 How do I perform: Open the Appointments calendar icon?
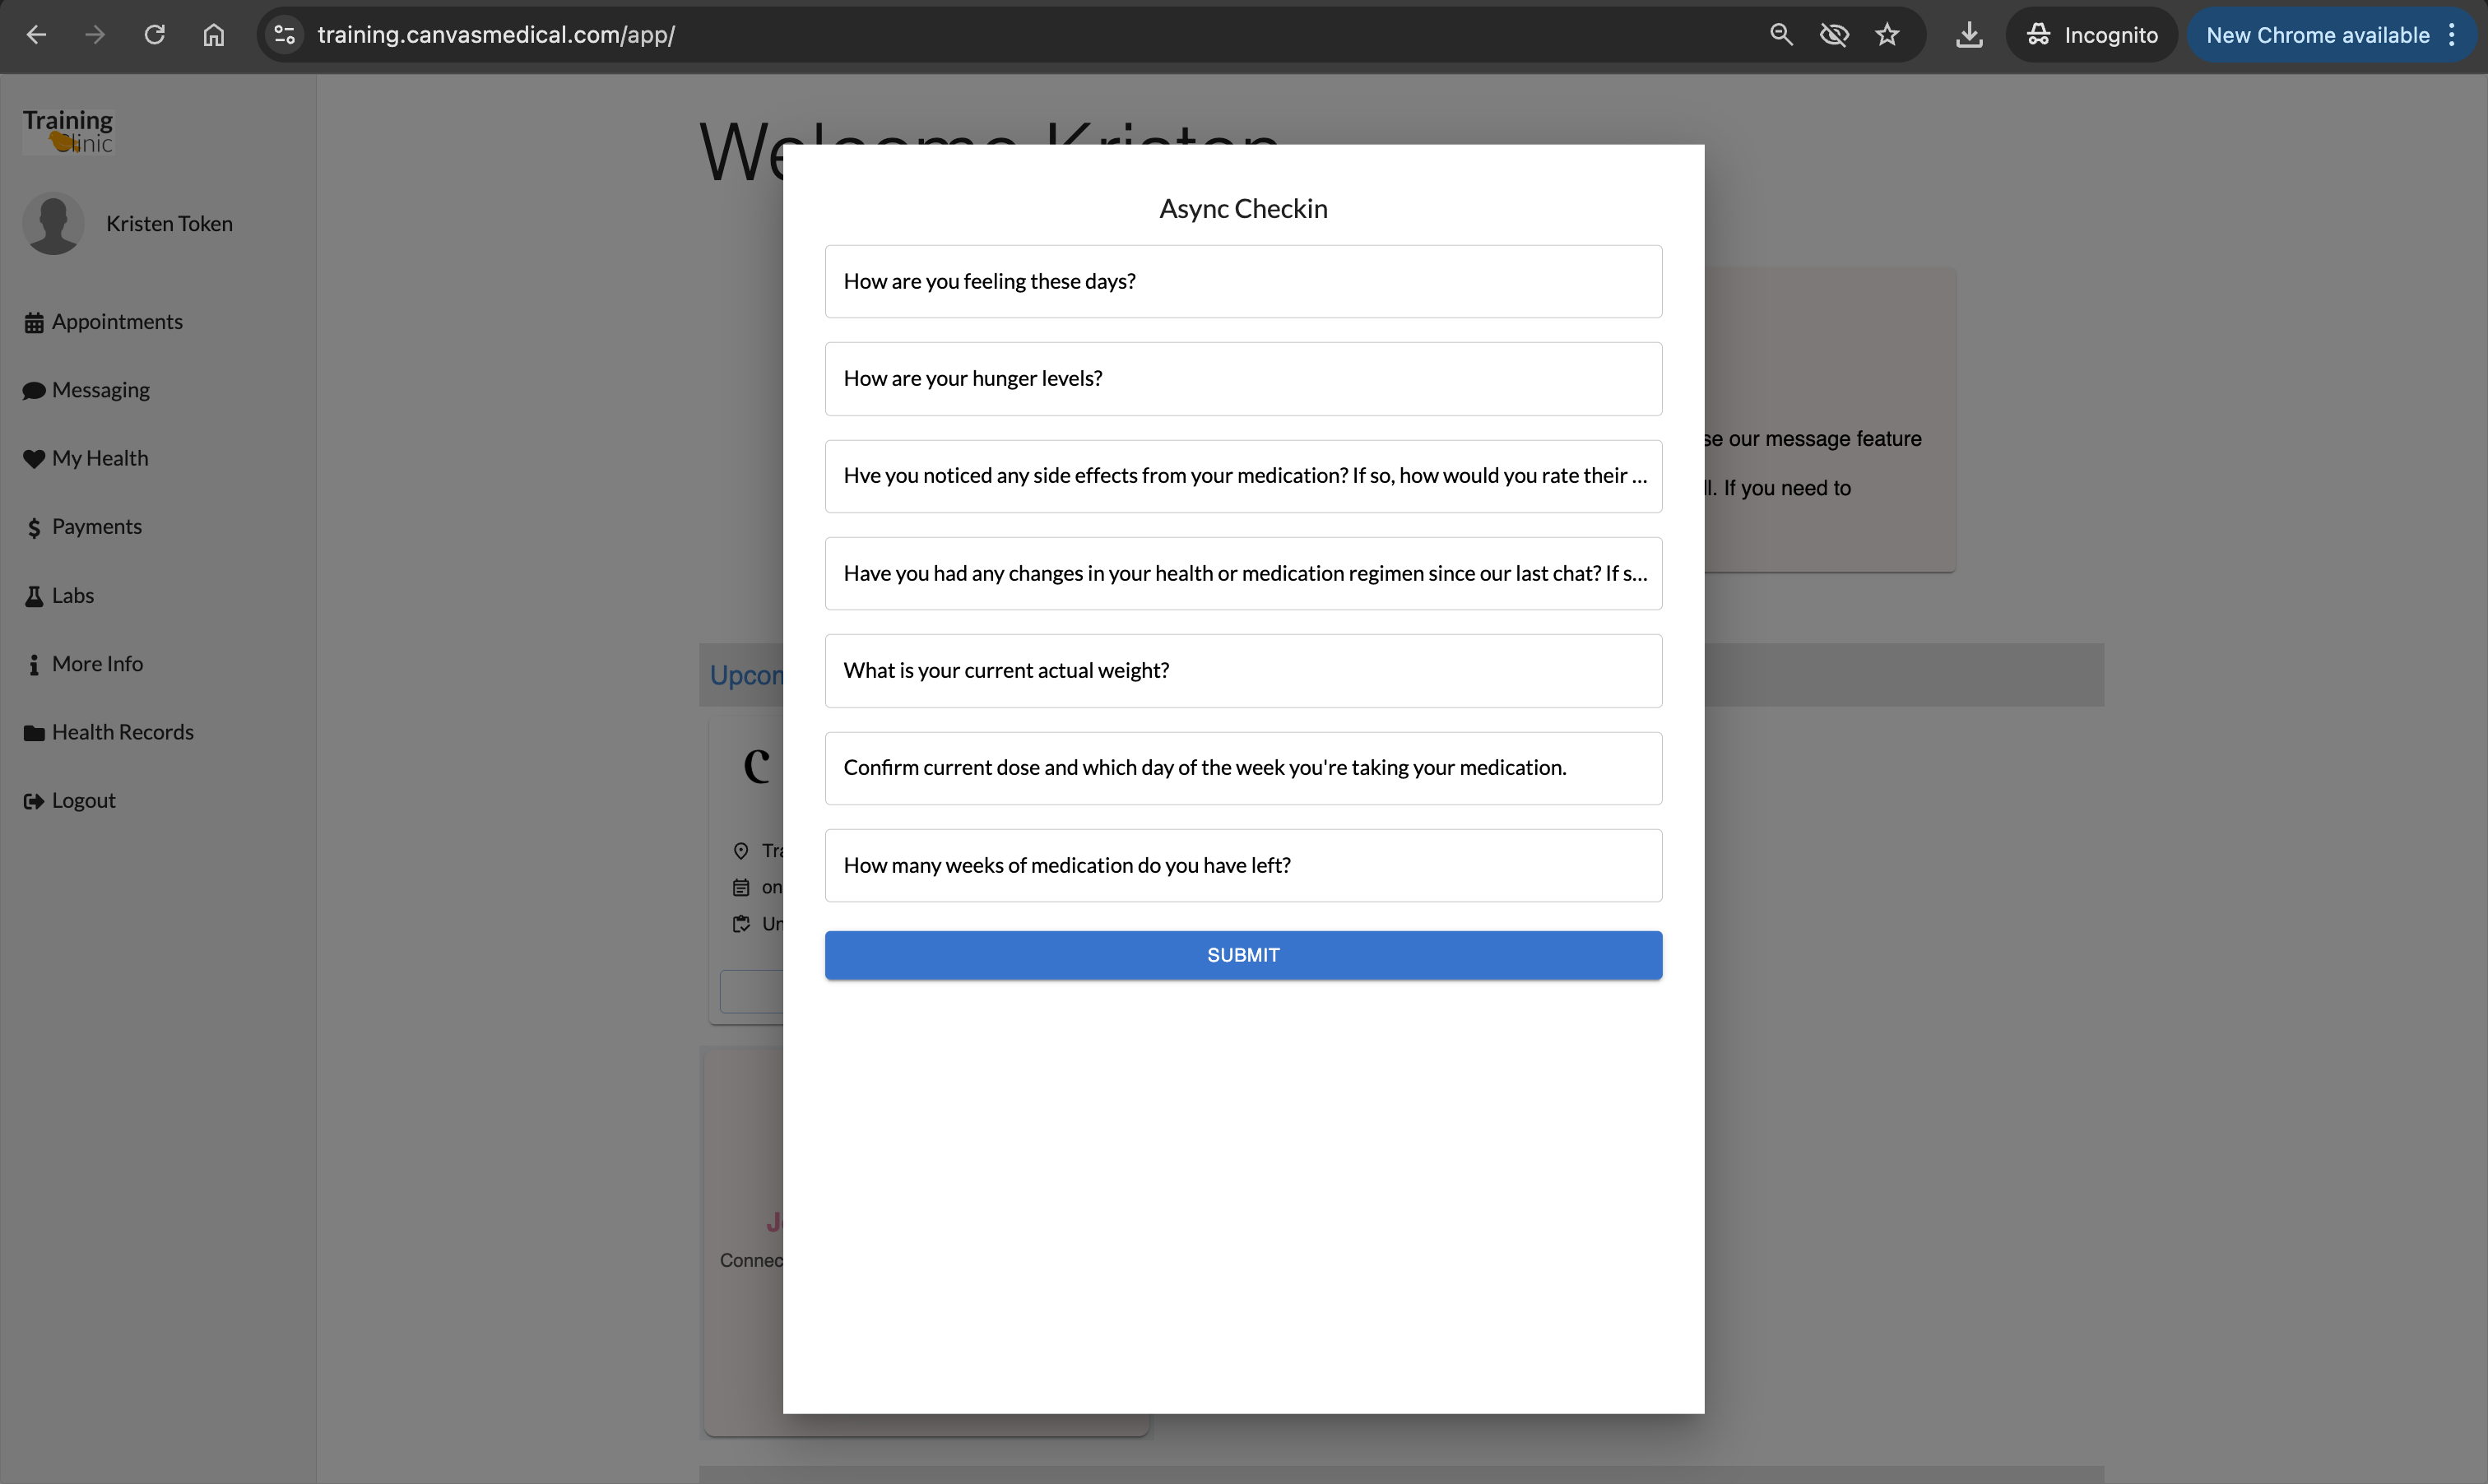(35, 321)
